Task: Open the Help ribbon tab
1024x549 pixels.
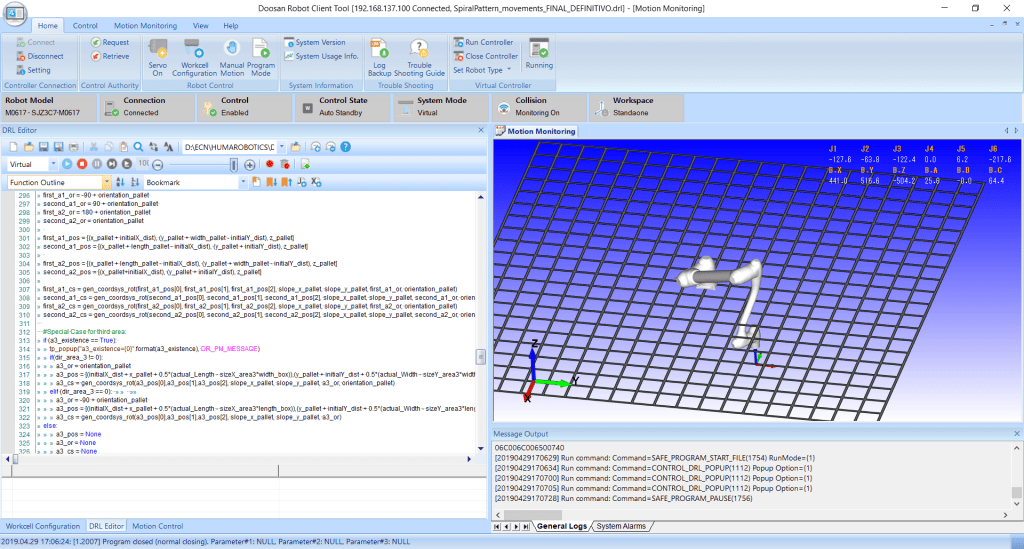Action: coord(231,25)
